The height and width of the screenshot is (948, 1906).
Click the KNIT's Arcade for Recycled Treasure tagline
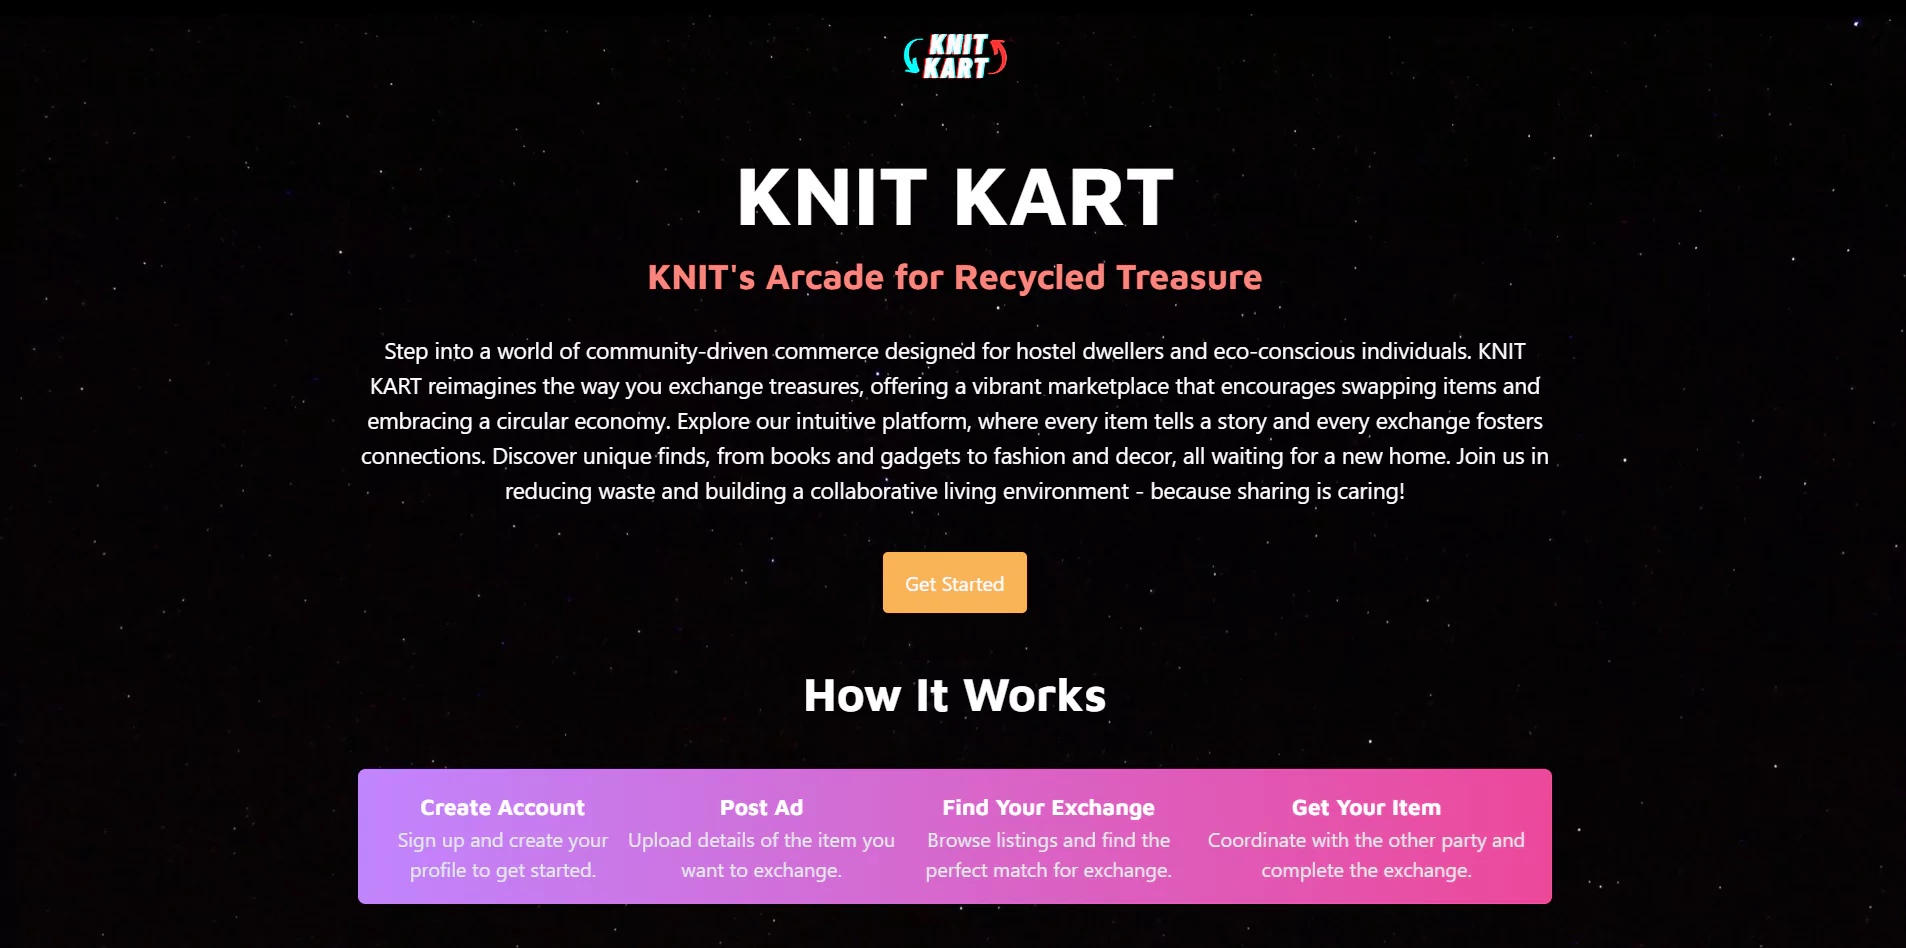click(x=954, y=277)
